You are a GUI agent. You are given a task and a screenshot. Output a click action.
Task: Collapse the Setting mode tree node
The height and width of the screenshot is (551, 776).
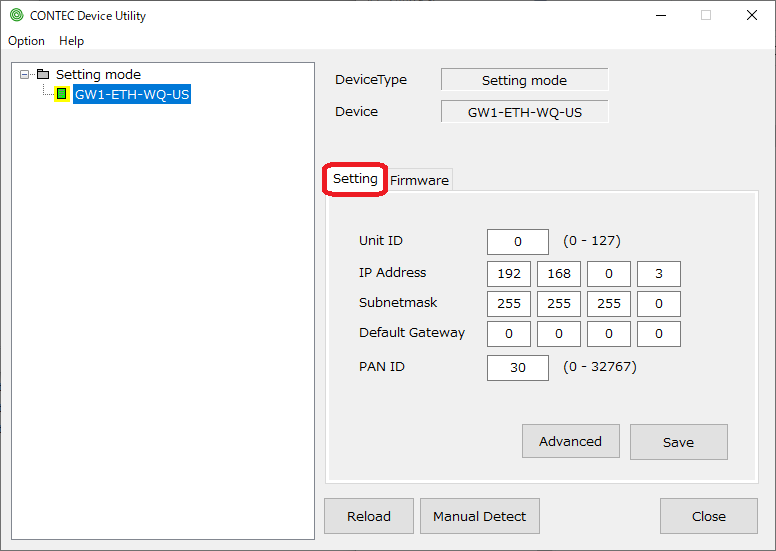click(24, 75)
